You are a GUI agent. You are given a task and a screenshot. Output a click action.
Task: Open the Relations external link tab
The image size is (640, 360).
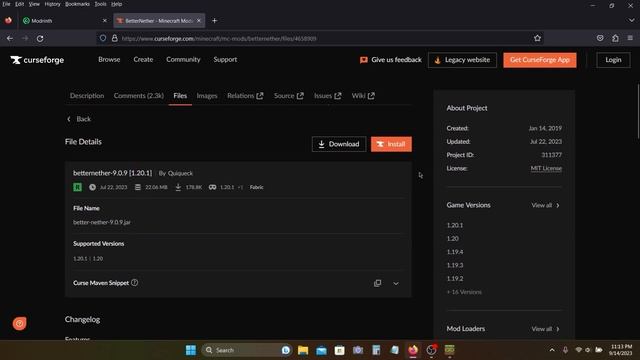click(x=245, y=96)
